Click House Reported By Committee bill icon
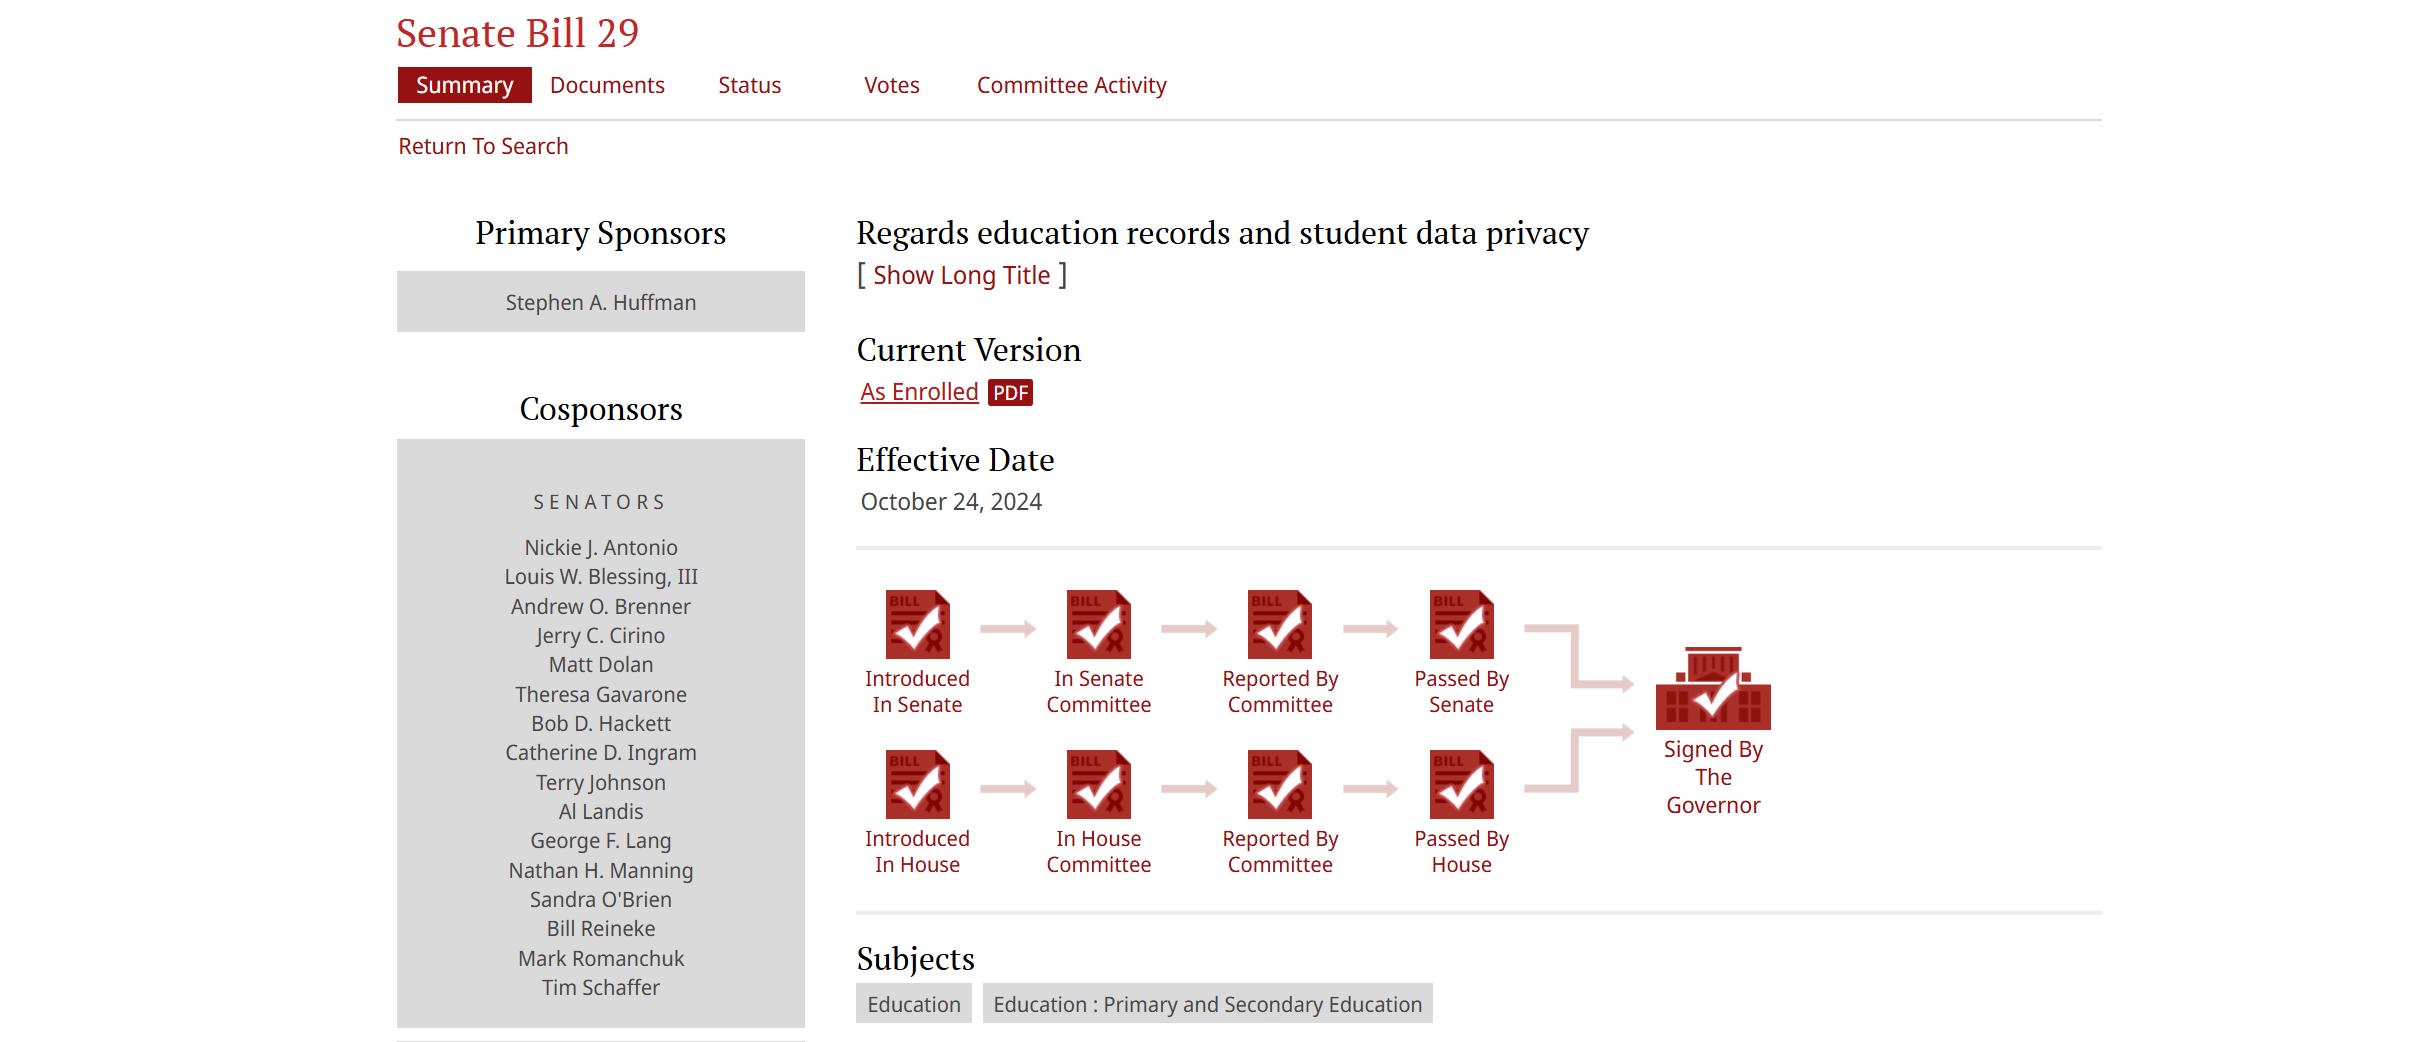 1279,784
